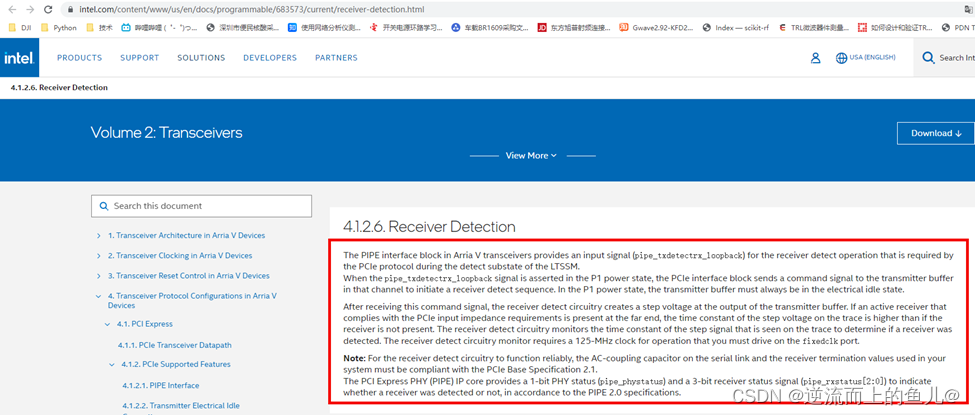This screenshot has width=975, height=415.
Task: Open the DJI bookmark folder
Action: pyautogui.click(x=19, y=27)
